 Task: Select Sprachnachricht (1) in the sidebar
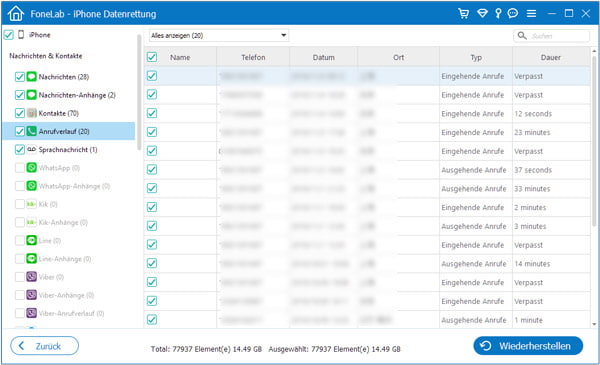[68, 150]
